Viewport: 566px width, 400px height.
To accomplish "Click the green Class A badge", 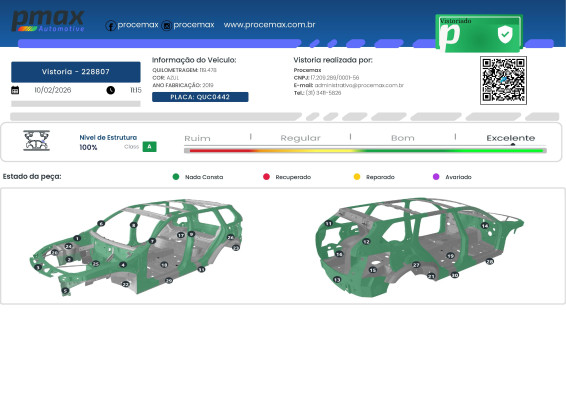I will (149, 147).
